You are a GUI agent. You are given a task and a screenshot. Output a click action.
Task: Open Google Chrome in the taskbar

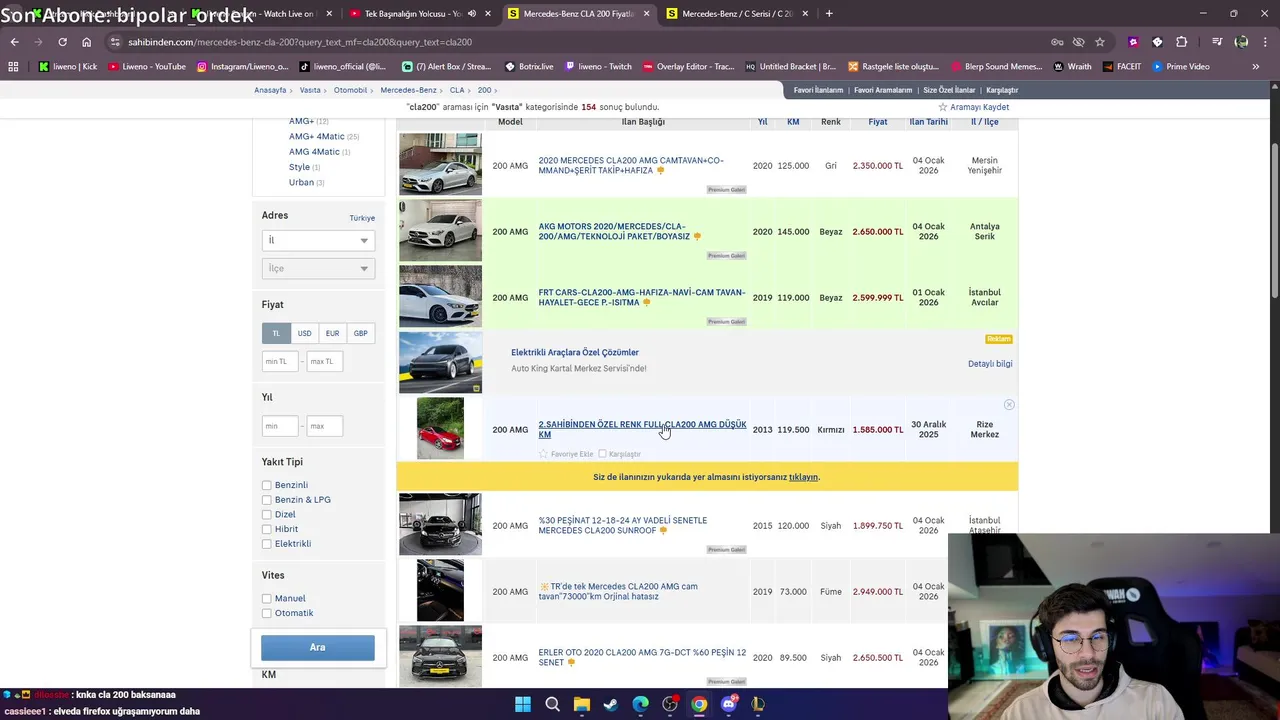click(699, 704)
